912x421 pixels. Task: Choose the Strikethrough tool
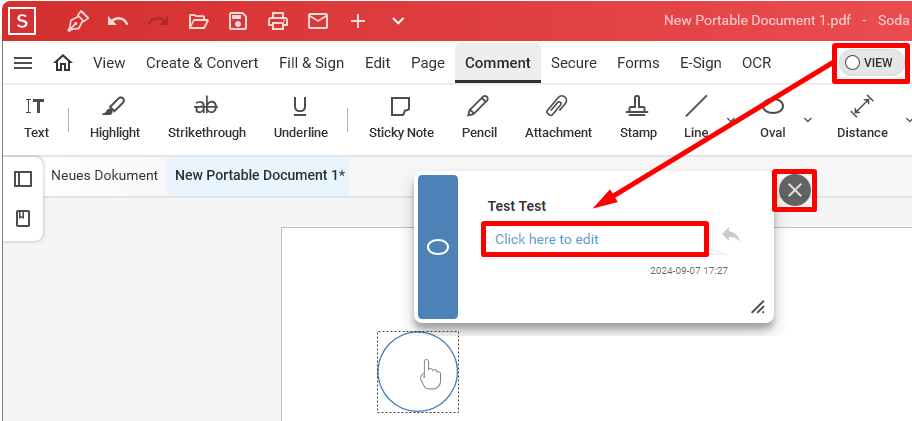tap(206, 118)
